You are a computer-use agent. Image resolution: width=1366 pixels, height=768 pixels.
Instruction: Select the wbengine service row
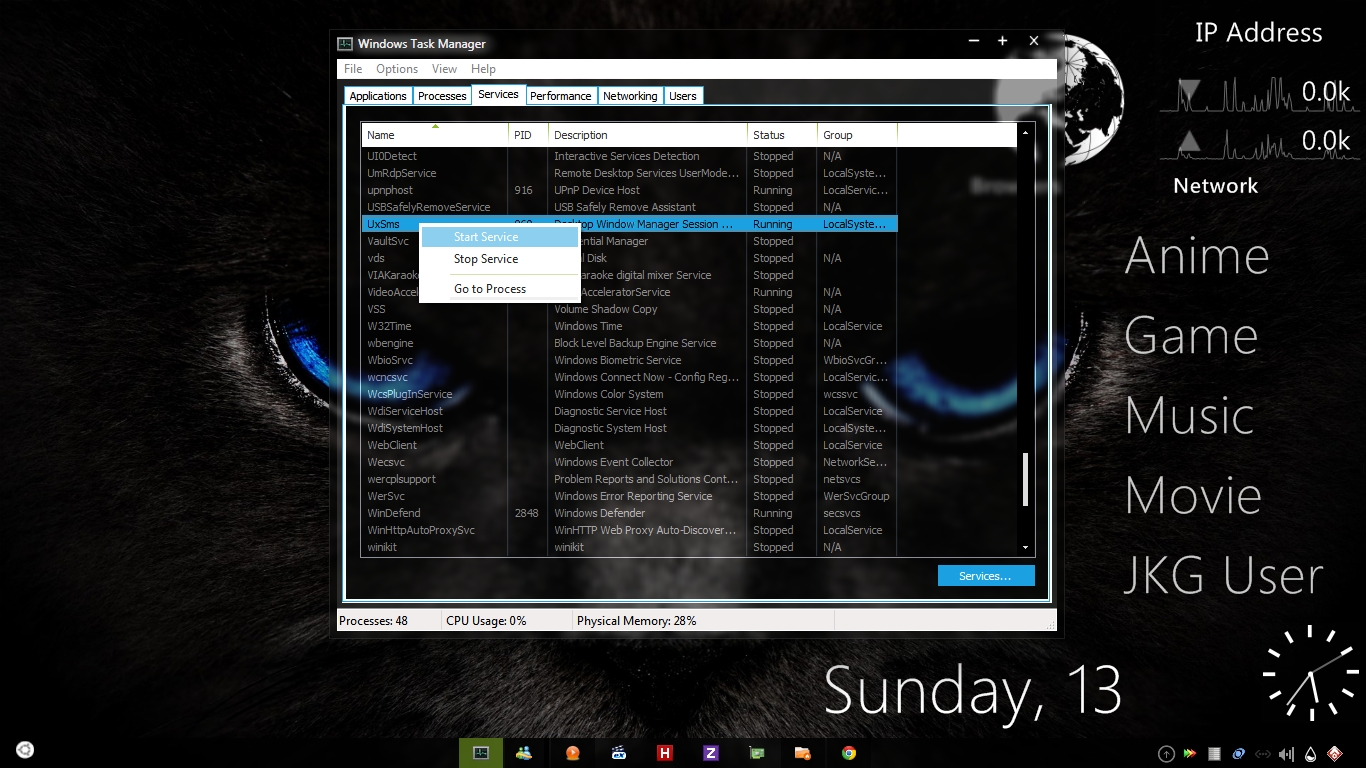[630, 343]
